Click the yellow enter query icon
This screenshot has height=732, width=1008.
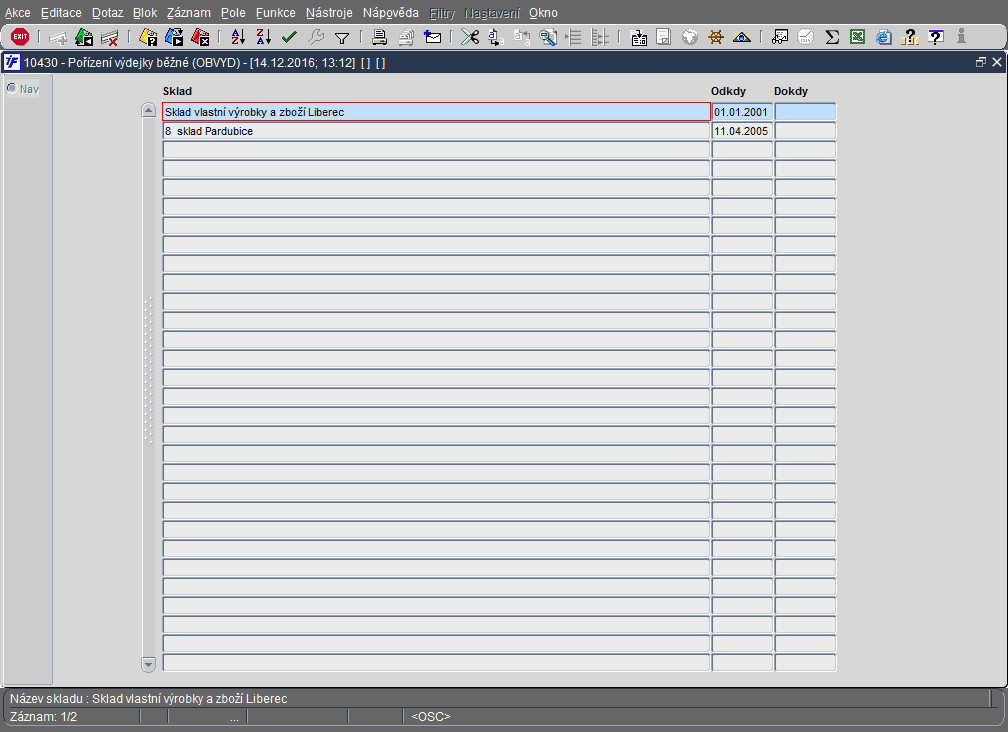pos(148,37)
